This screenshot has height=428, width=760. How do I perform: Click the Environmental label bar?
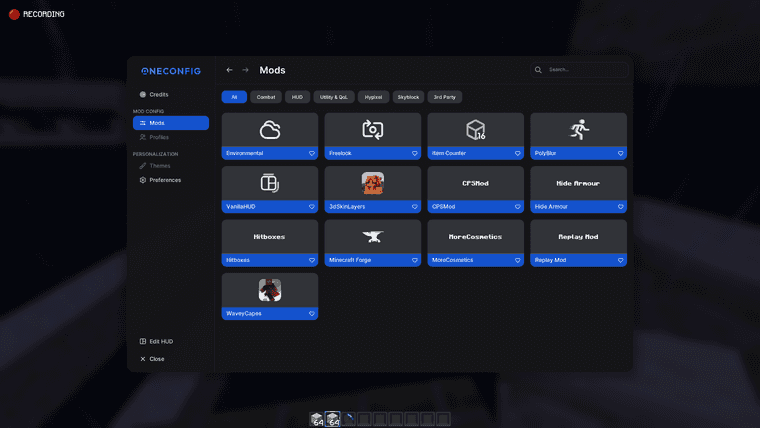[x=270, y=153]
